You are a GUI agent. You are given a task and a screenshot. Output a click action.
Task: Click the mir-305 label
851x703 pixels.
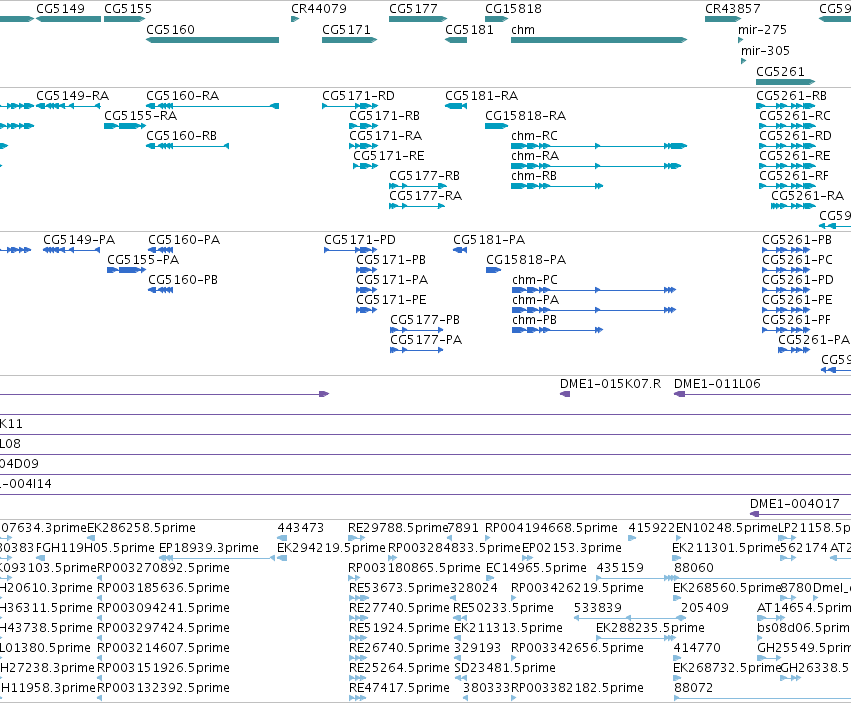coord(765,50)
